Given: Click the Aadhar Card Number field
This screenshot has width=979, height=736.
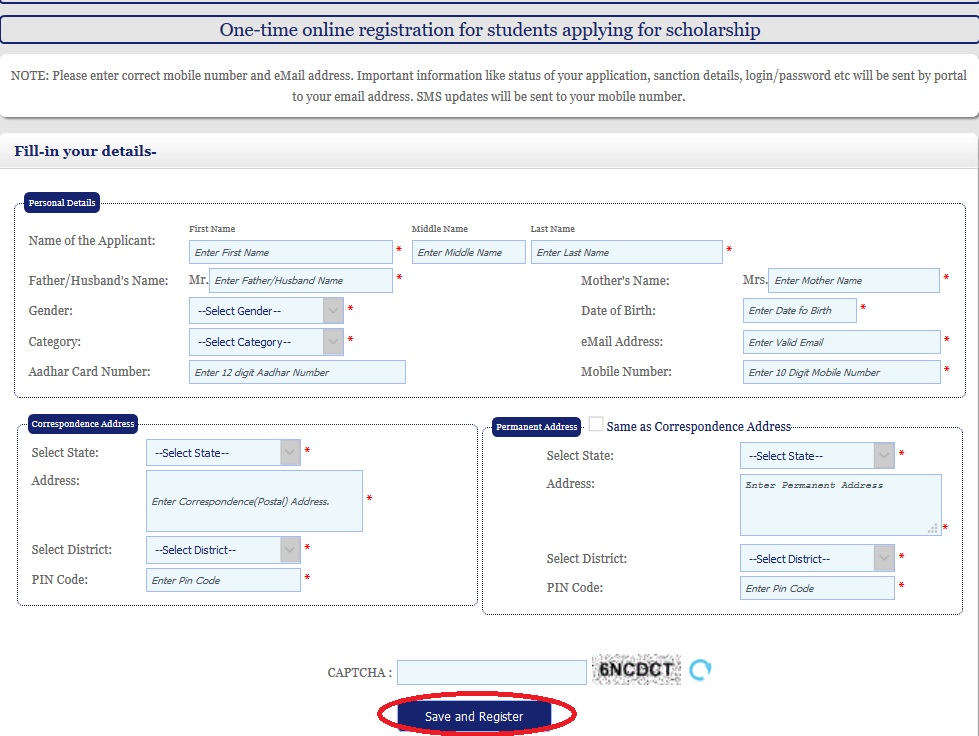Looking at the screenshot, I should tap(297, 372).
